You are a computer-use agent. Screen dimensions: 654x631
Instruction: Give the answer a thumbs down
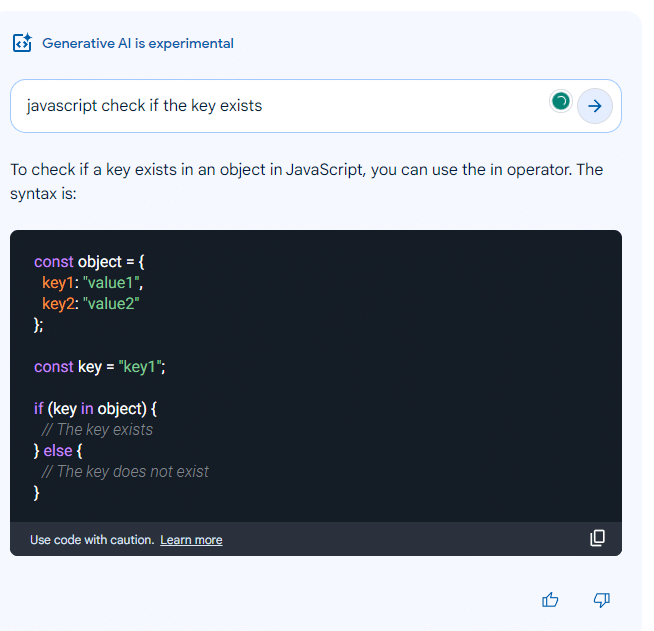coord(601,600)
